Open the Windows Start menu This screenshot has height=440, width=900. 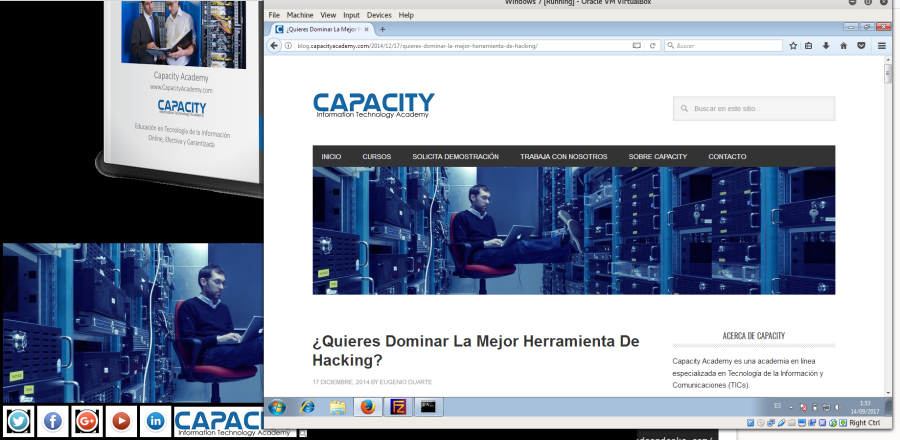tap(277, 407)
